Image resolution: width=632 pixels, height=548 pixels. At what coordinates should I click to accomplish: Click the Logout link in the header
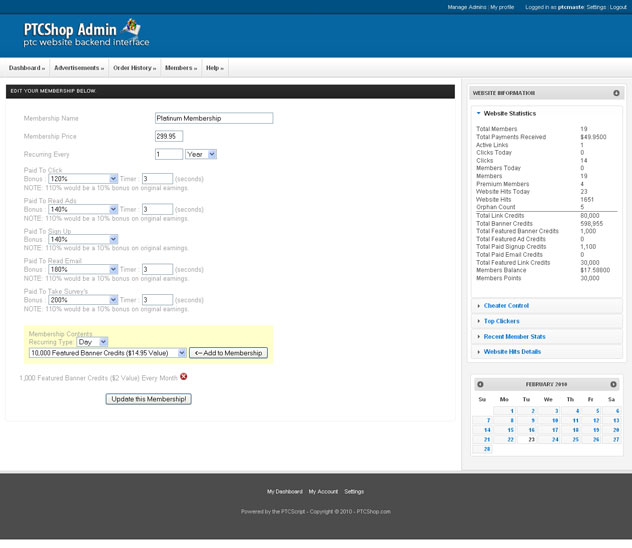pyautogui.click(x=620, y=7)
